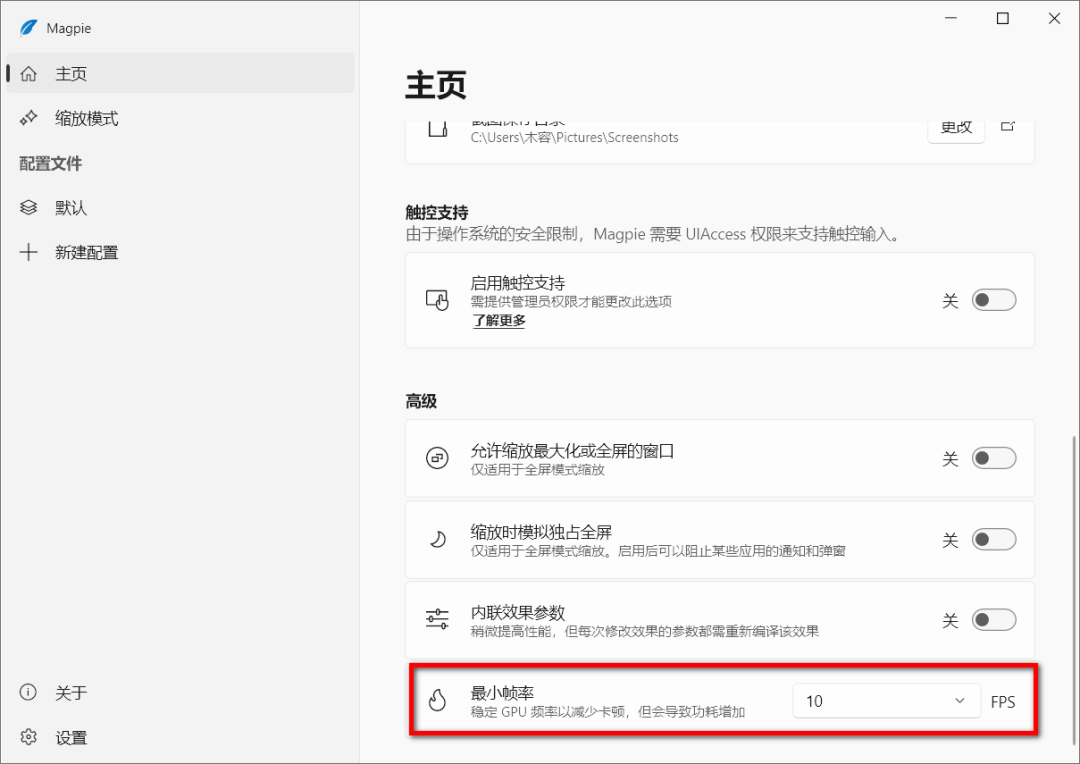1080x764 pixels.
Task: Select 缩放模式 in the sidebar
Action: (x=86, y=118)
